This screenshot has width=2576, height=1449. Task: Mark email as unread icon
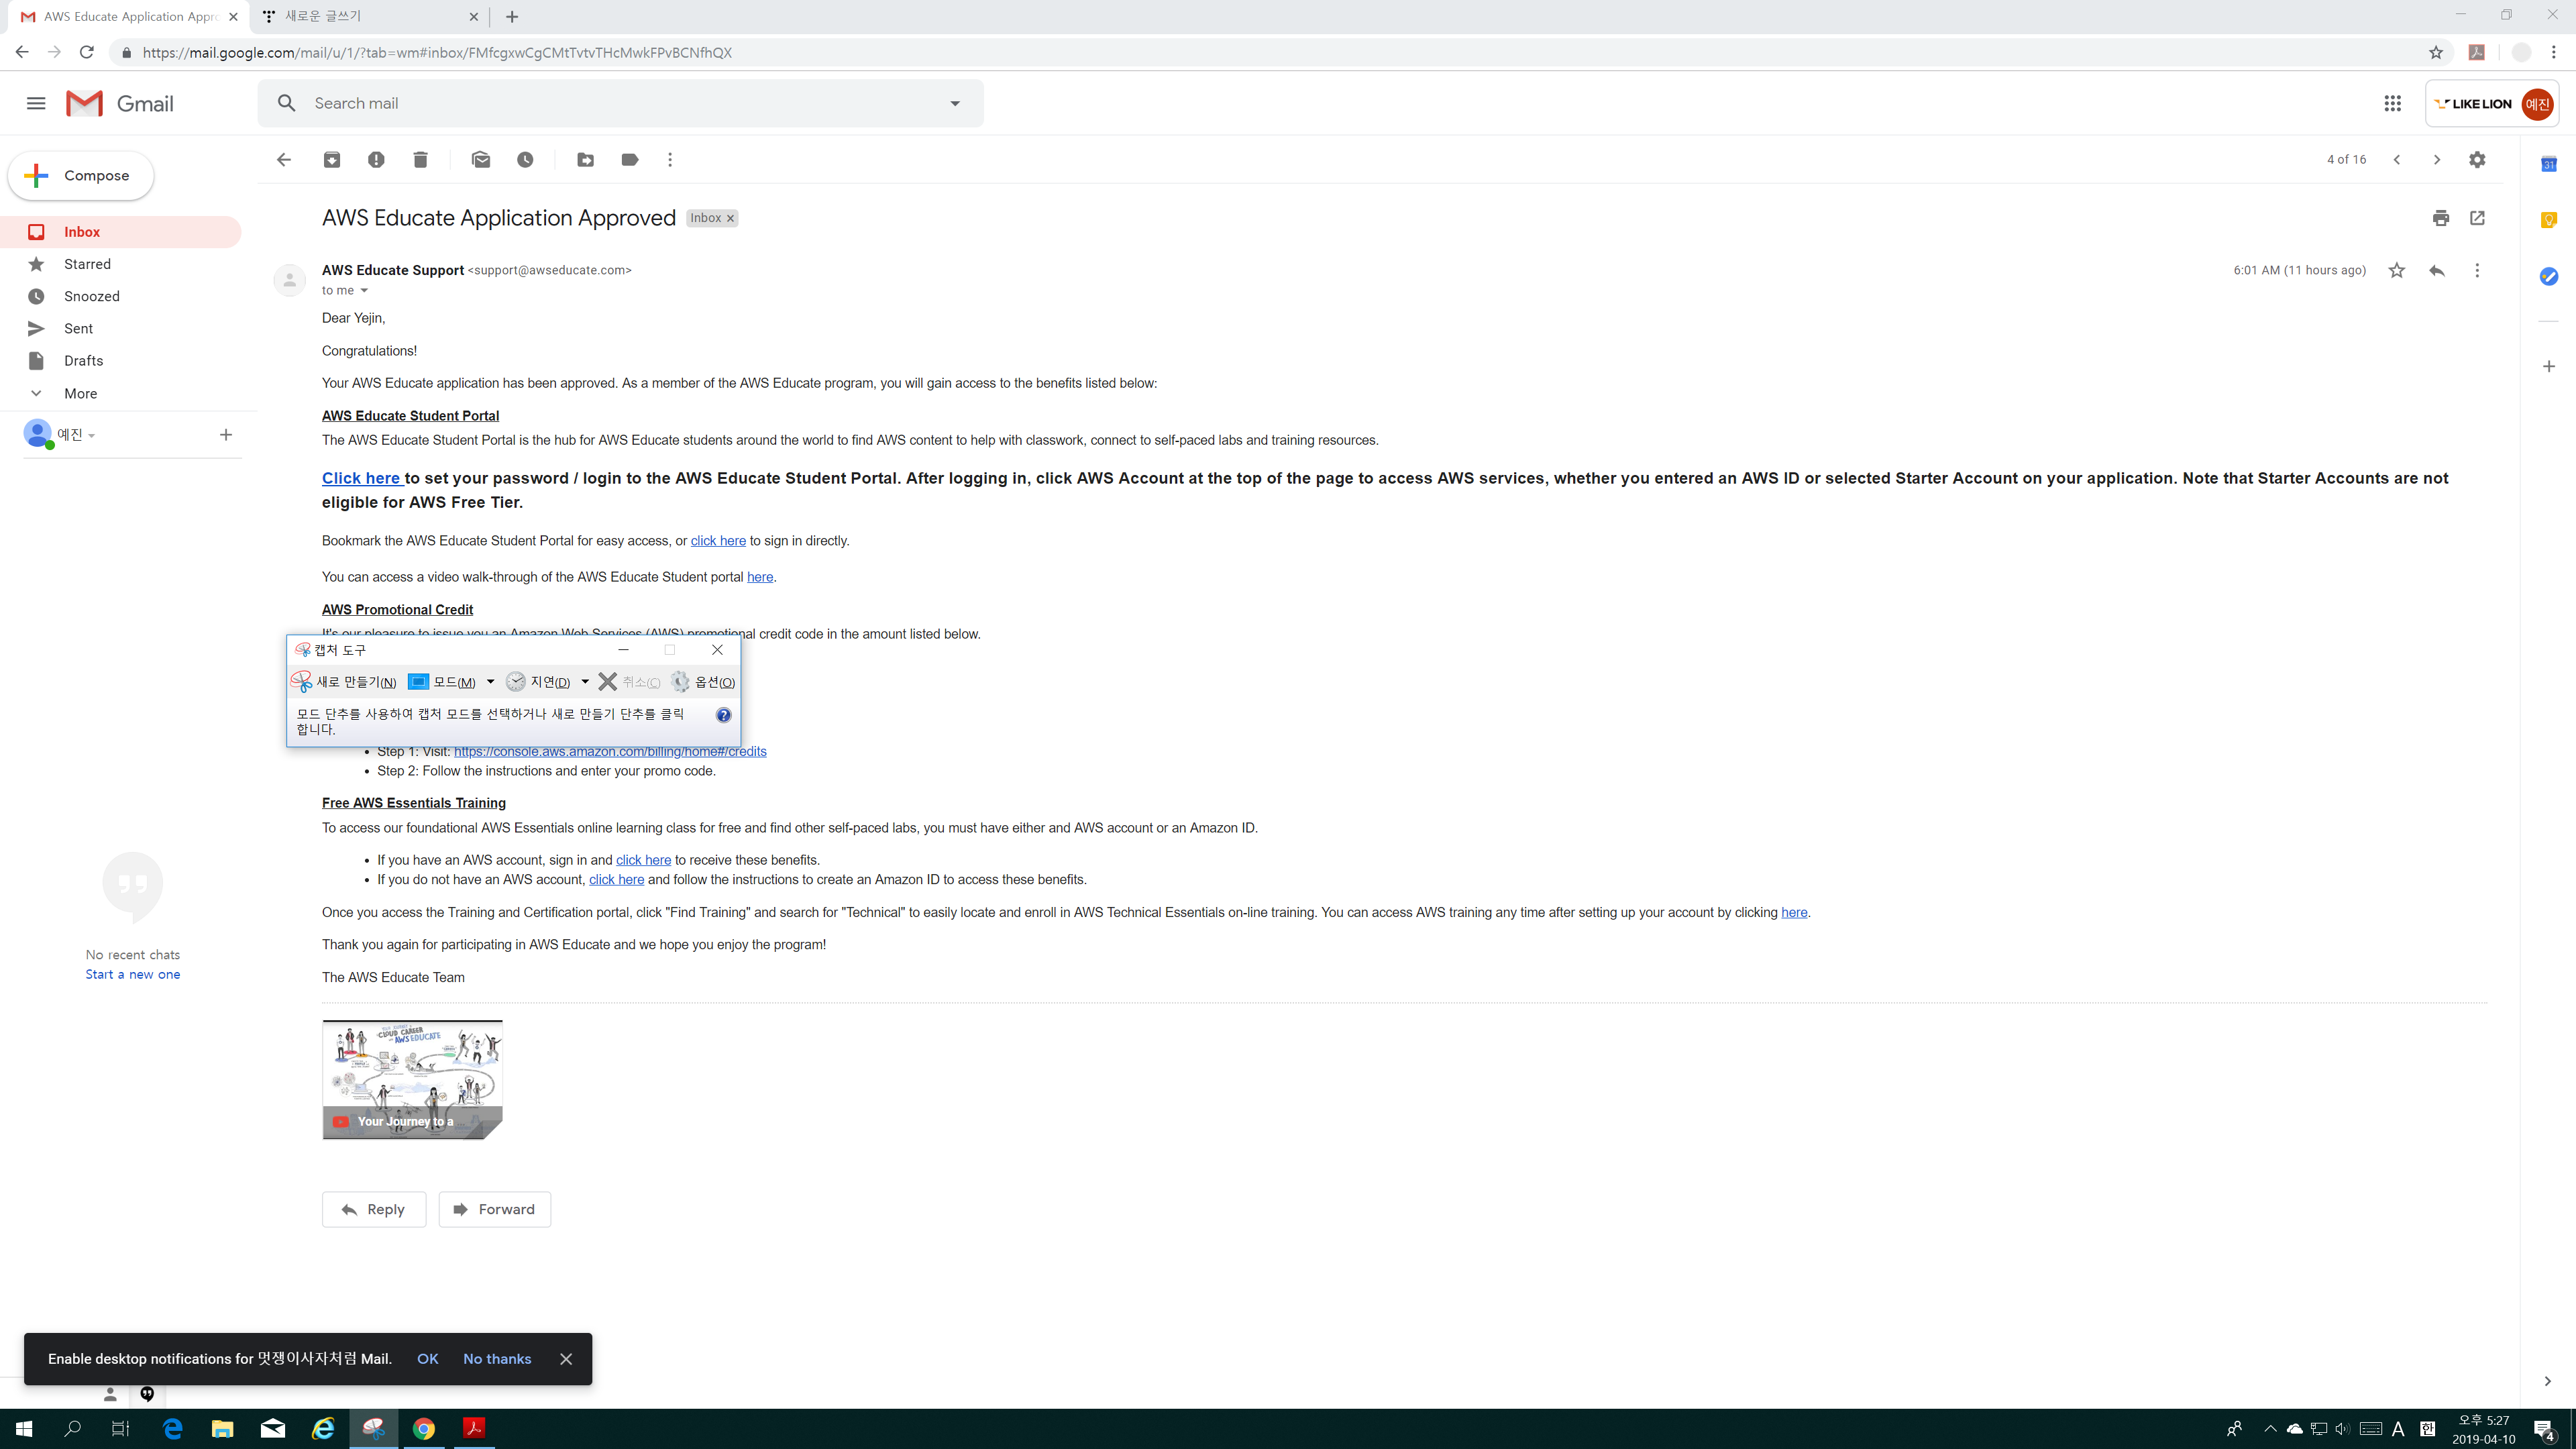[481, 160]
